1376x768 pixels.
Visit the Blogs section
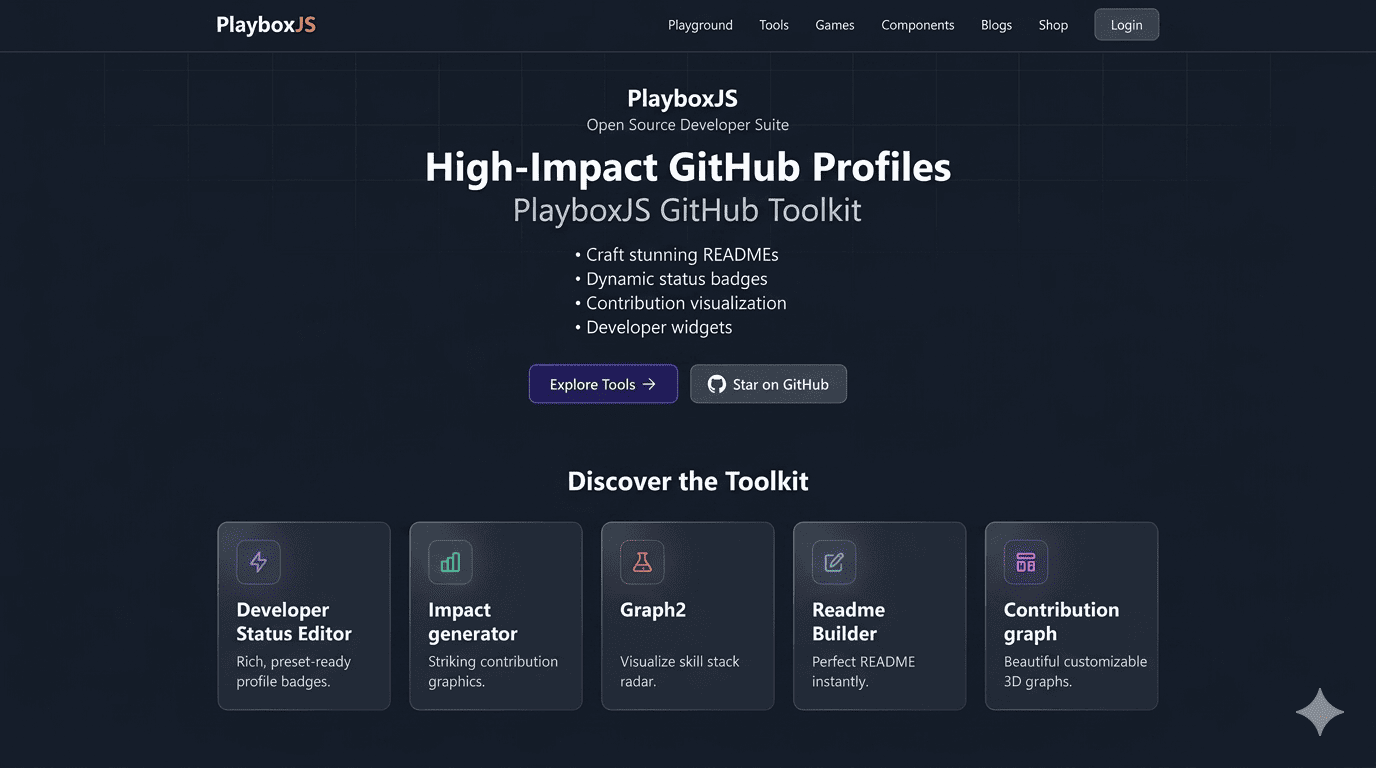tap(996, 24)
